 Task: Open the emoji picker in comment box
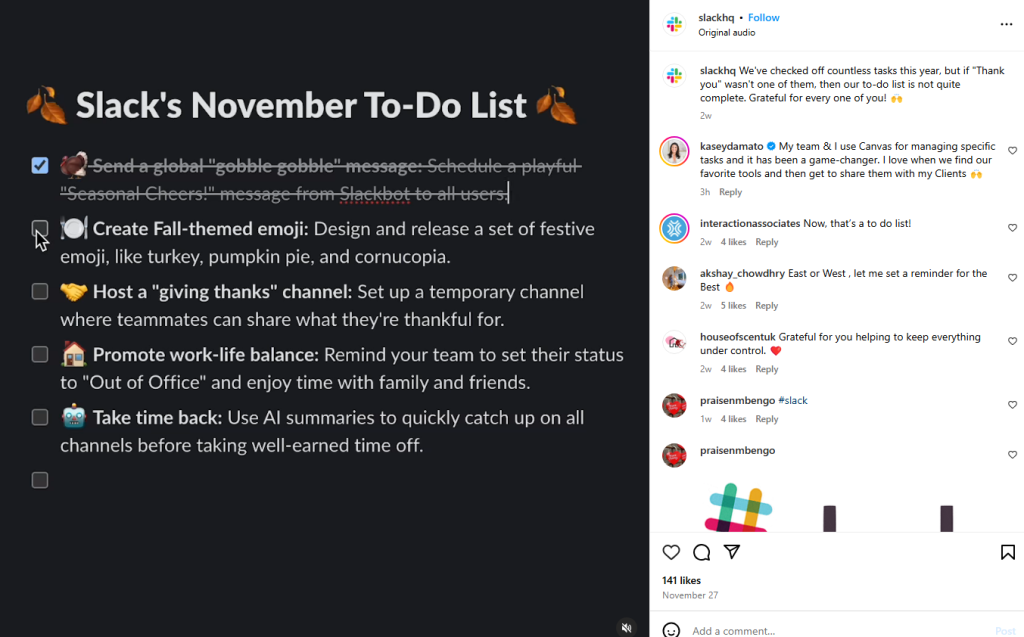672,631
